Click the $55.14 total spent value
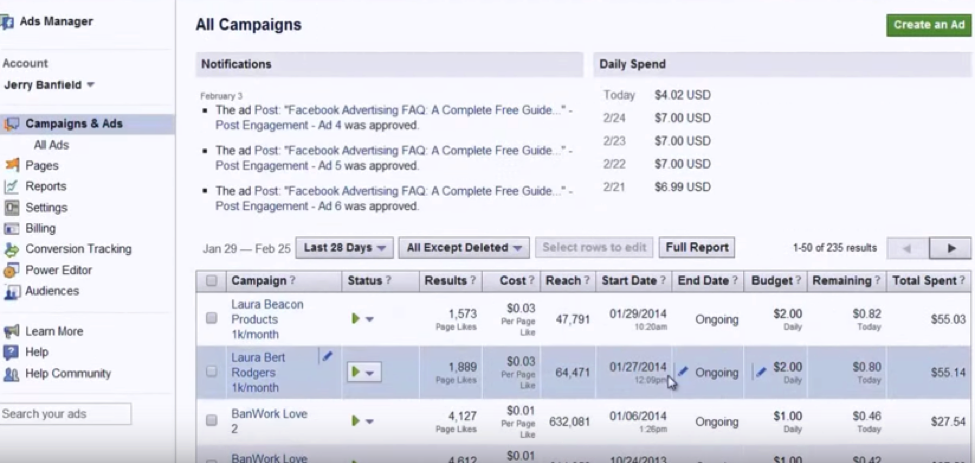Image resolution: width=975 pixels, height=463 pixels. [x=948, y=372]
